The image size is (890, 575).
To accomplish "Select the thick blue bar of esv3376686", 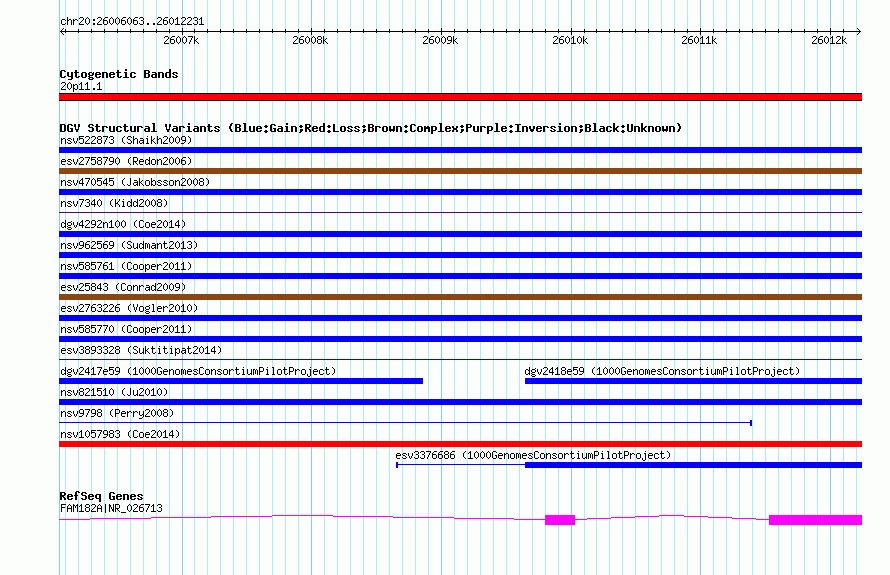I will click(x=694, y=465).
